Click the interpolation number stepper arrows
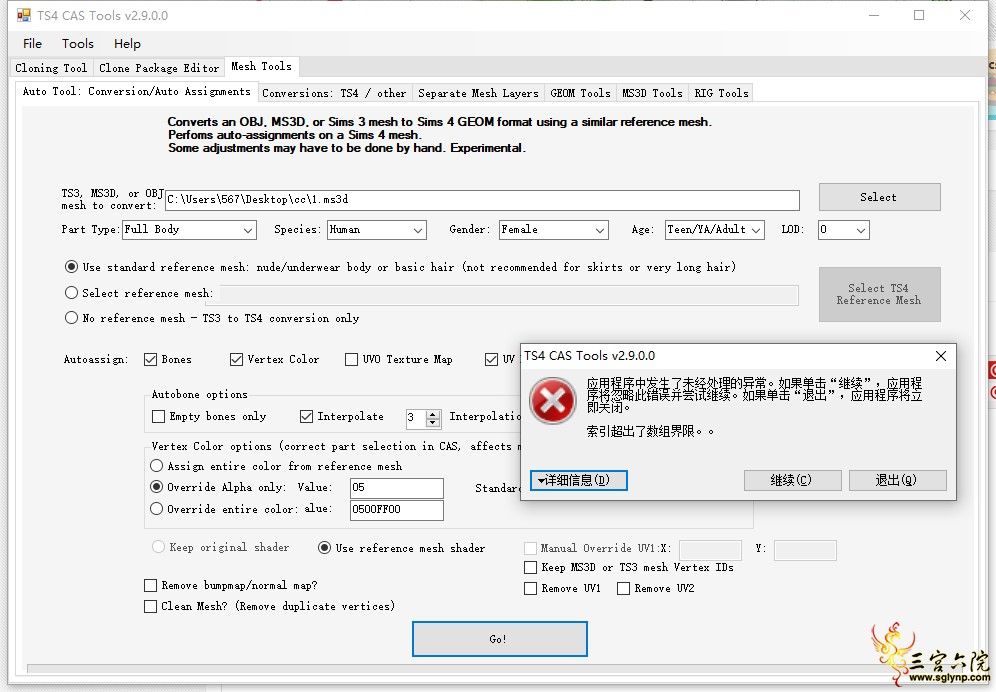Image resolution: width=996 pixels, height=692 pixels. (433, 417)
